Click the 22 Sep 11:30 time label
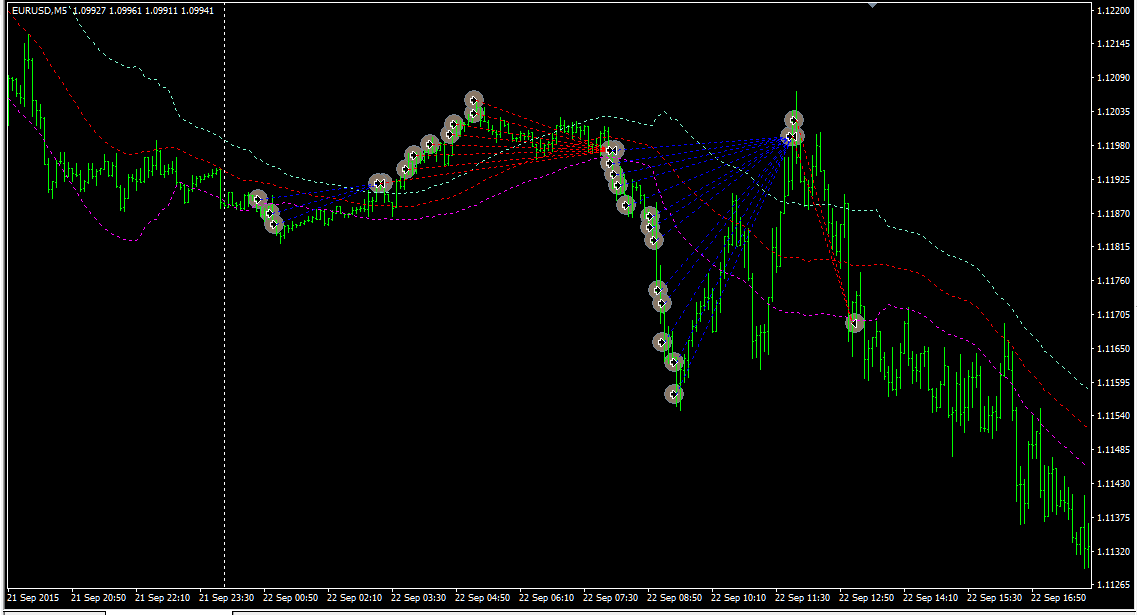The width and height of the screenshot is (1137, 615). tap(802, 598)
